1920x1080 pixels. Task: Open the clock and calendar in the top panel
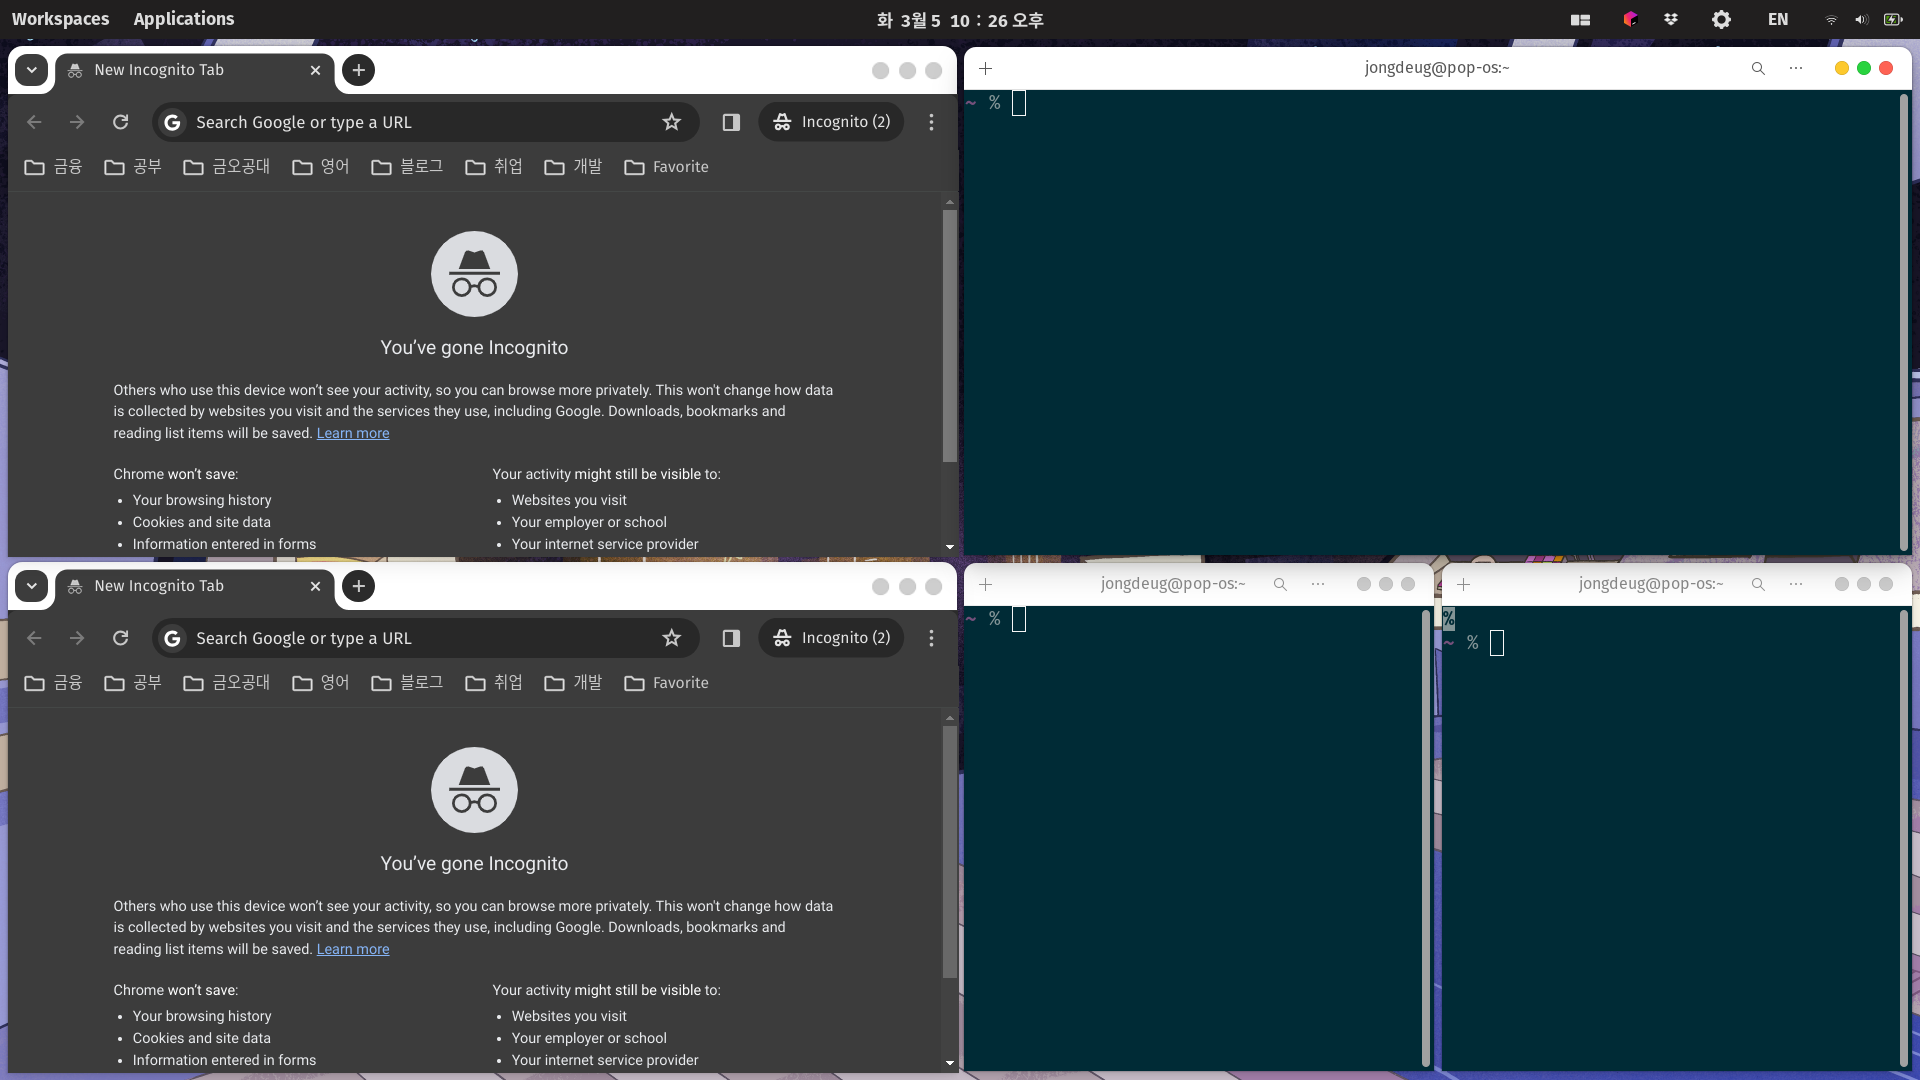click(960, 20)
